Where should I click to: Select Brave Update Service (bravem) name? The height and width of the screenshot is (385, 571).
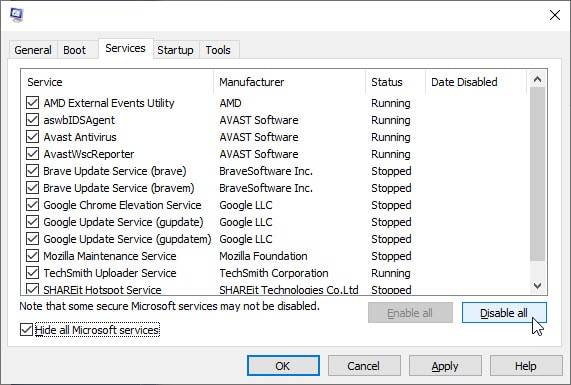coord(119,188)
